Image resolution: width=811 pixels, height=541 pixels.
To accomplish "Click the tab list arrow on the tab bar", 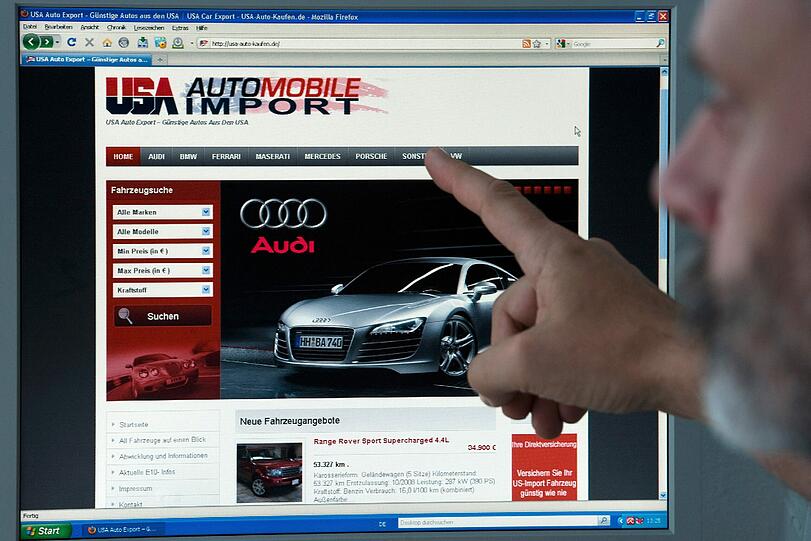I will [x=664, y=60].
